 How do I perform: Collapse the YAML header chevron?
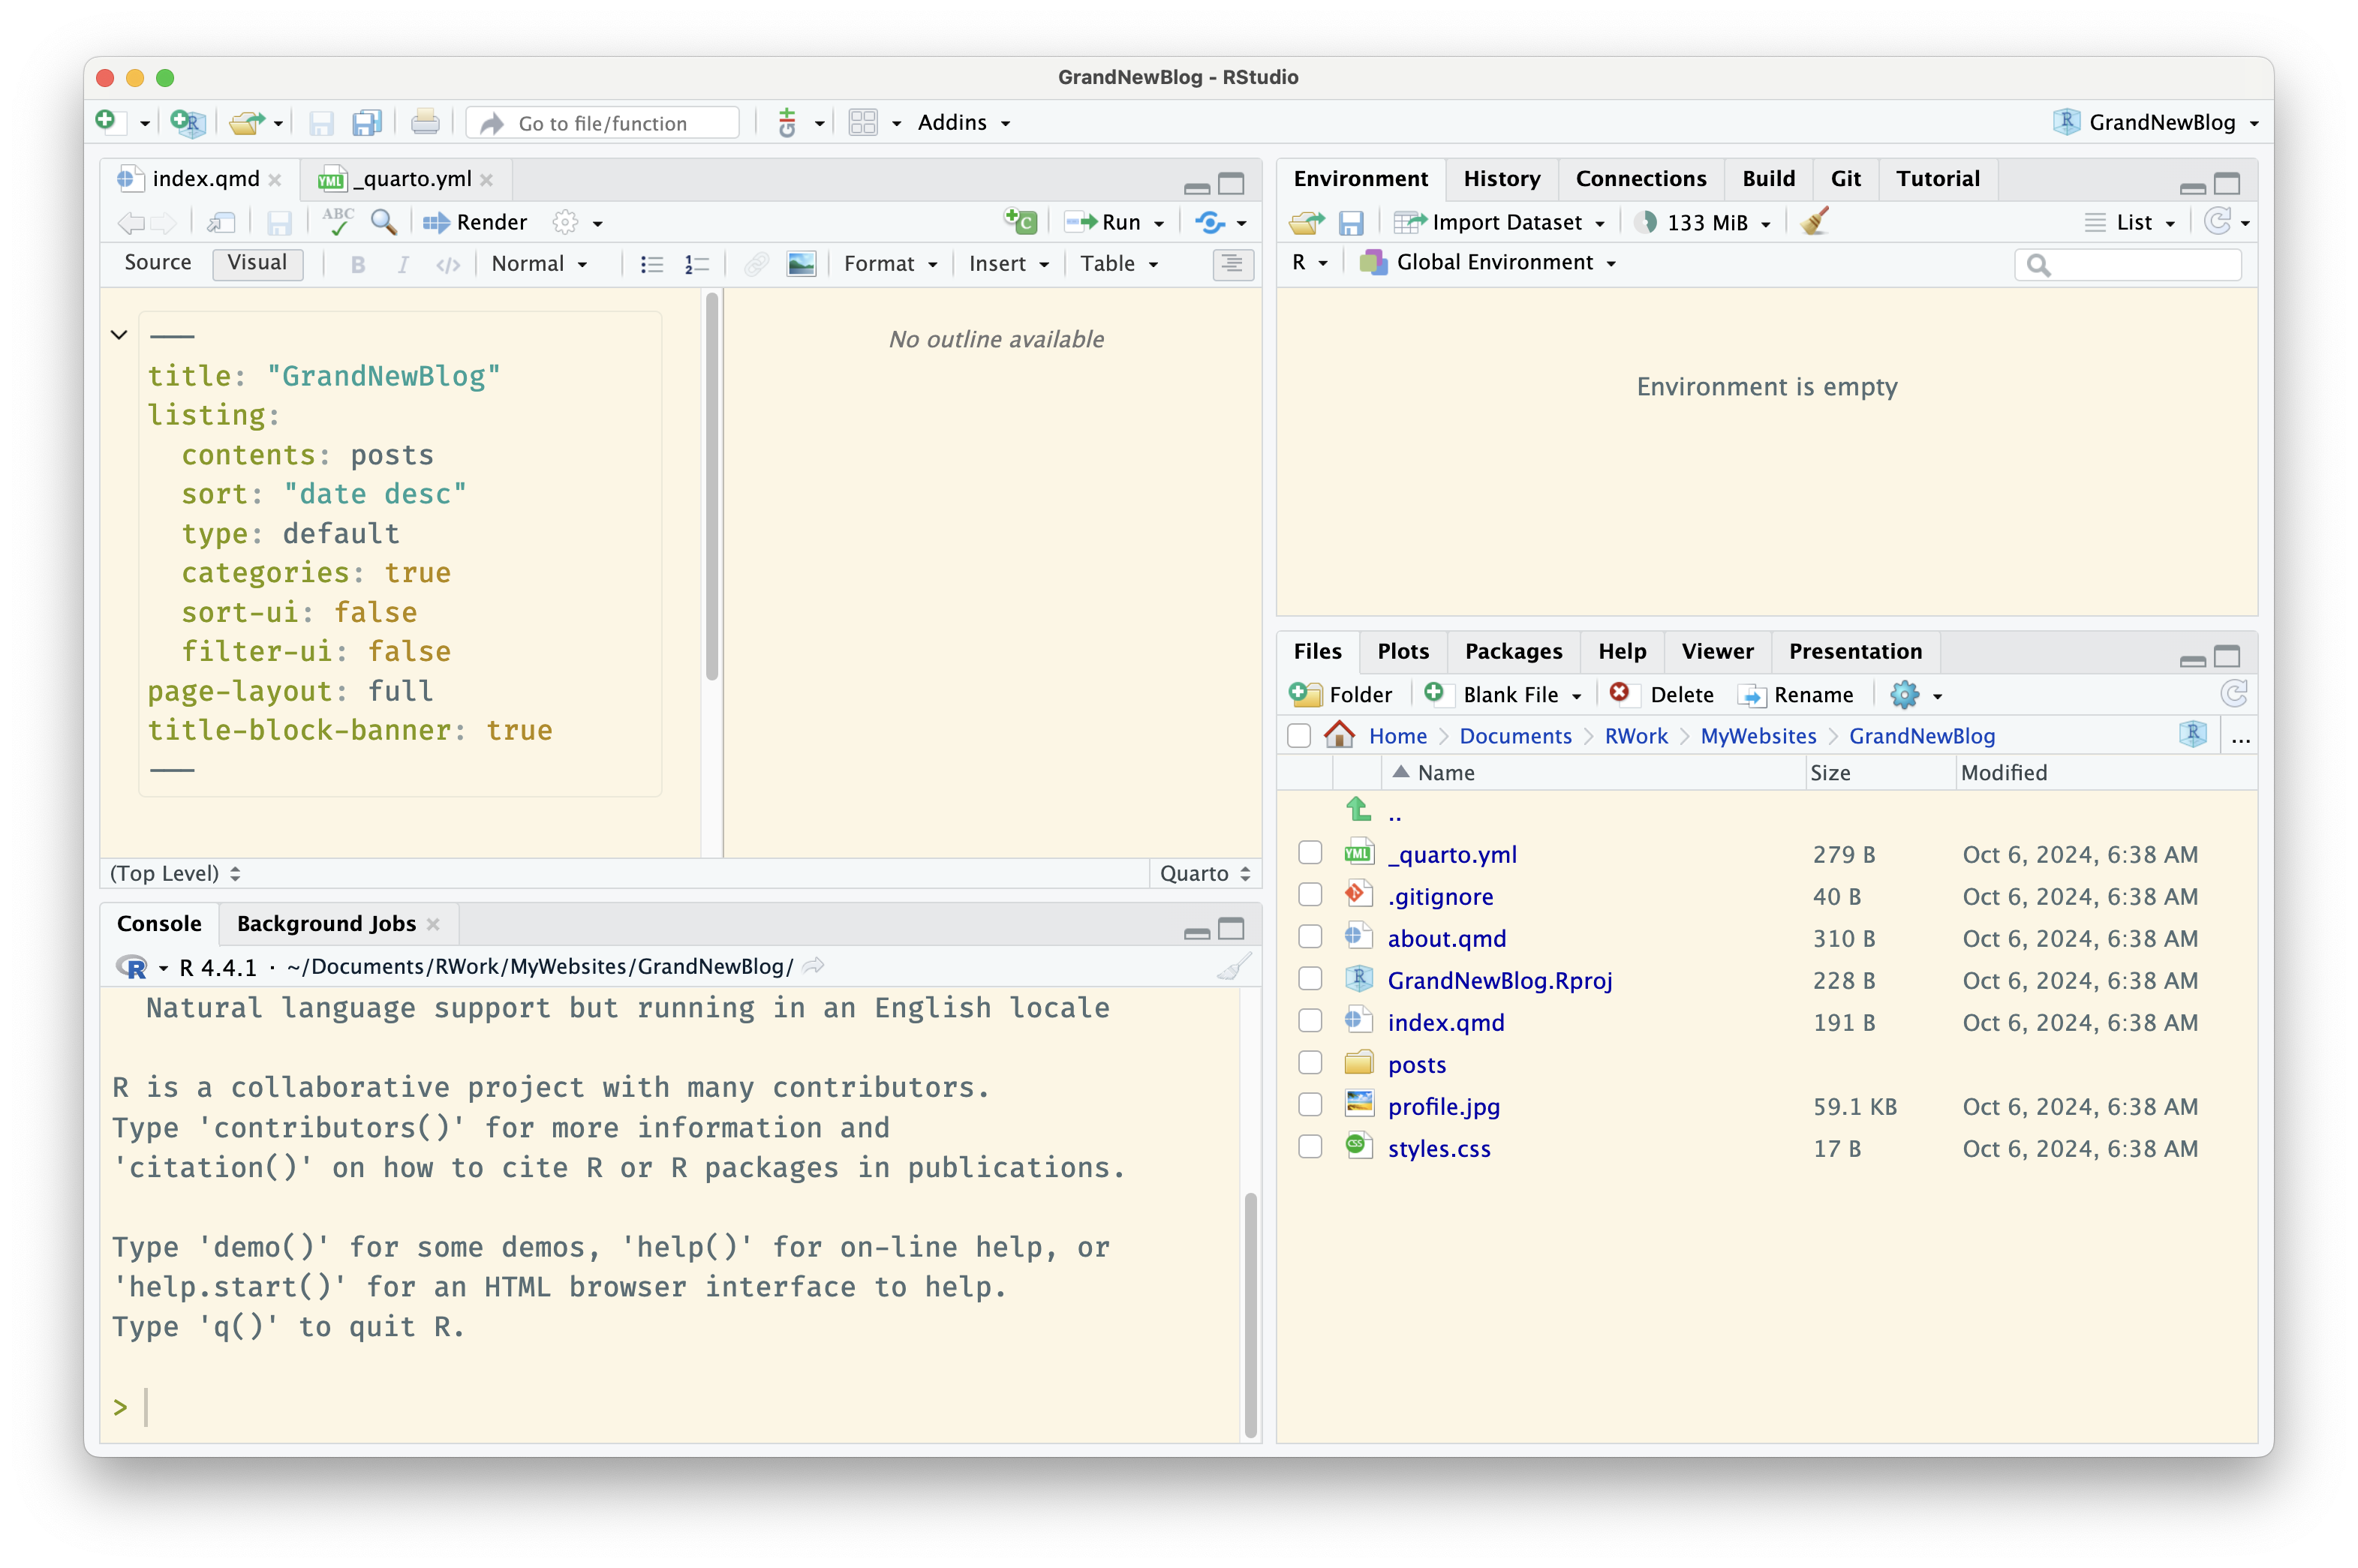pos(119,335)
